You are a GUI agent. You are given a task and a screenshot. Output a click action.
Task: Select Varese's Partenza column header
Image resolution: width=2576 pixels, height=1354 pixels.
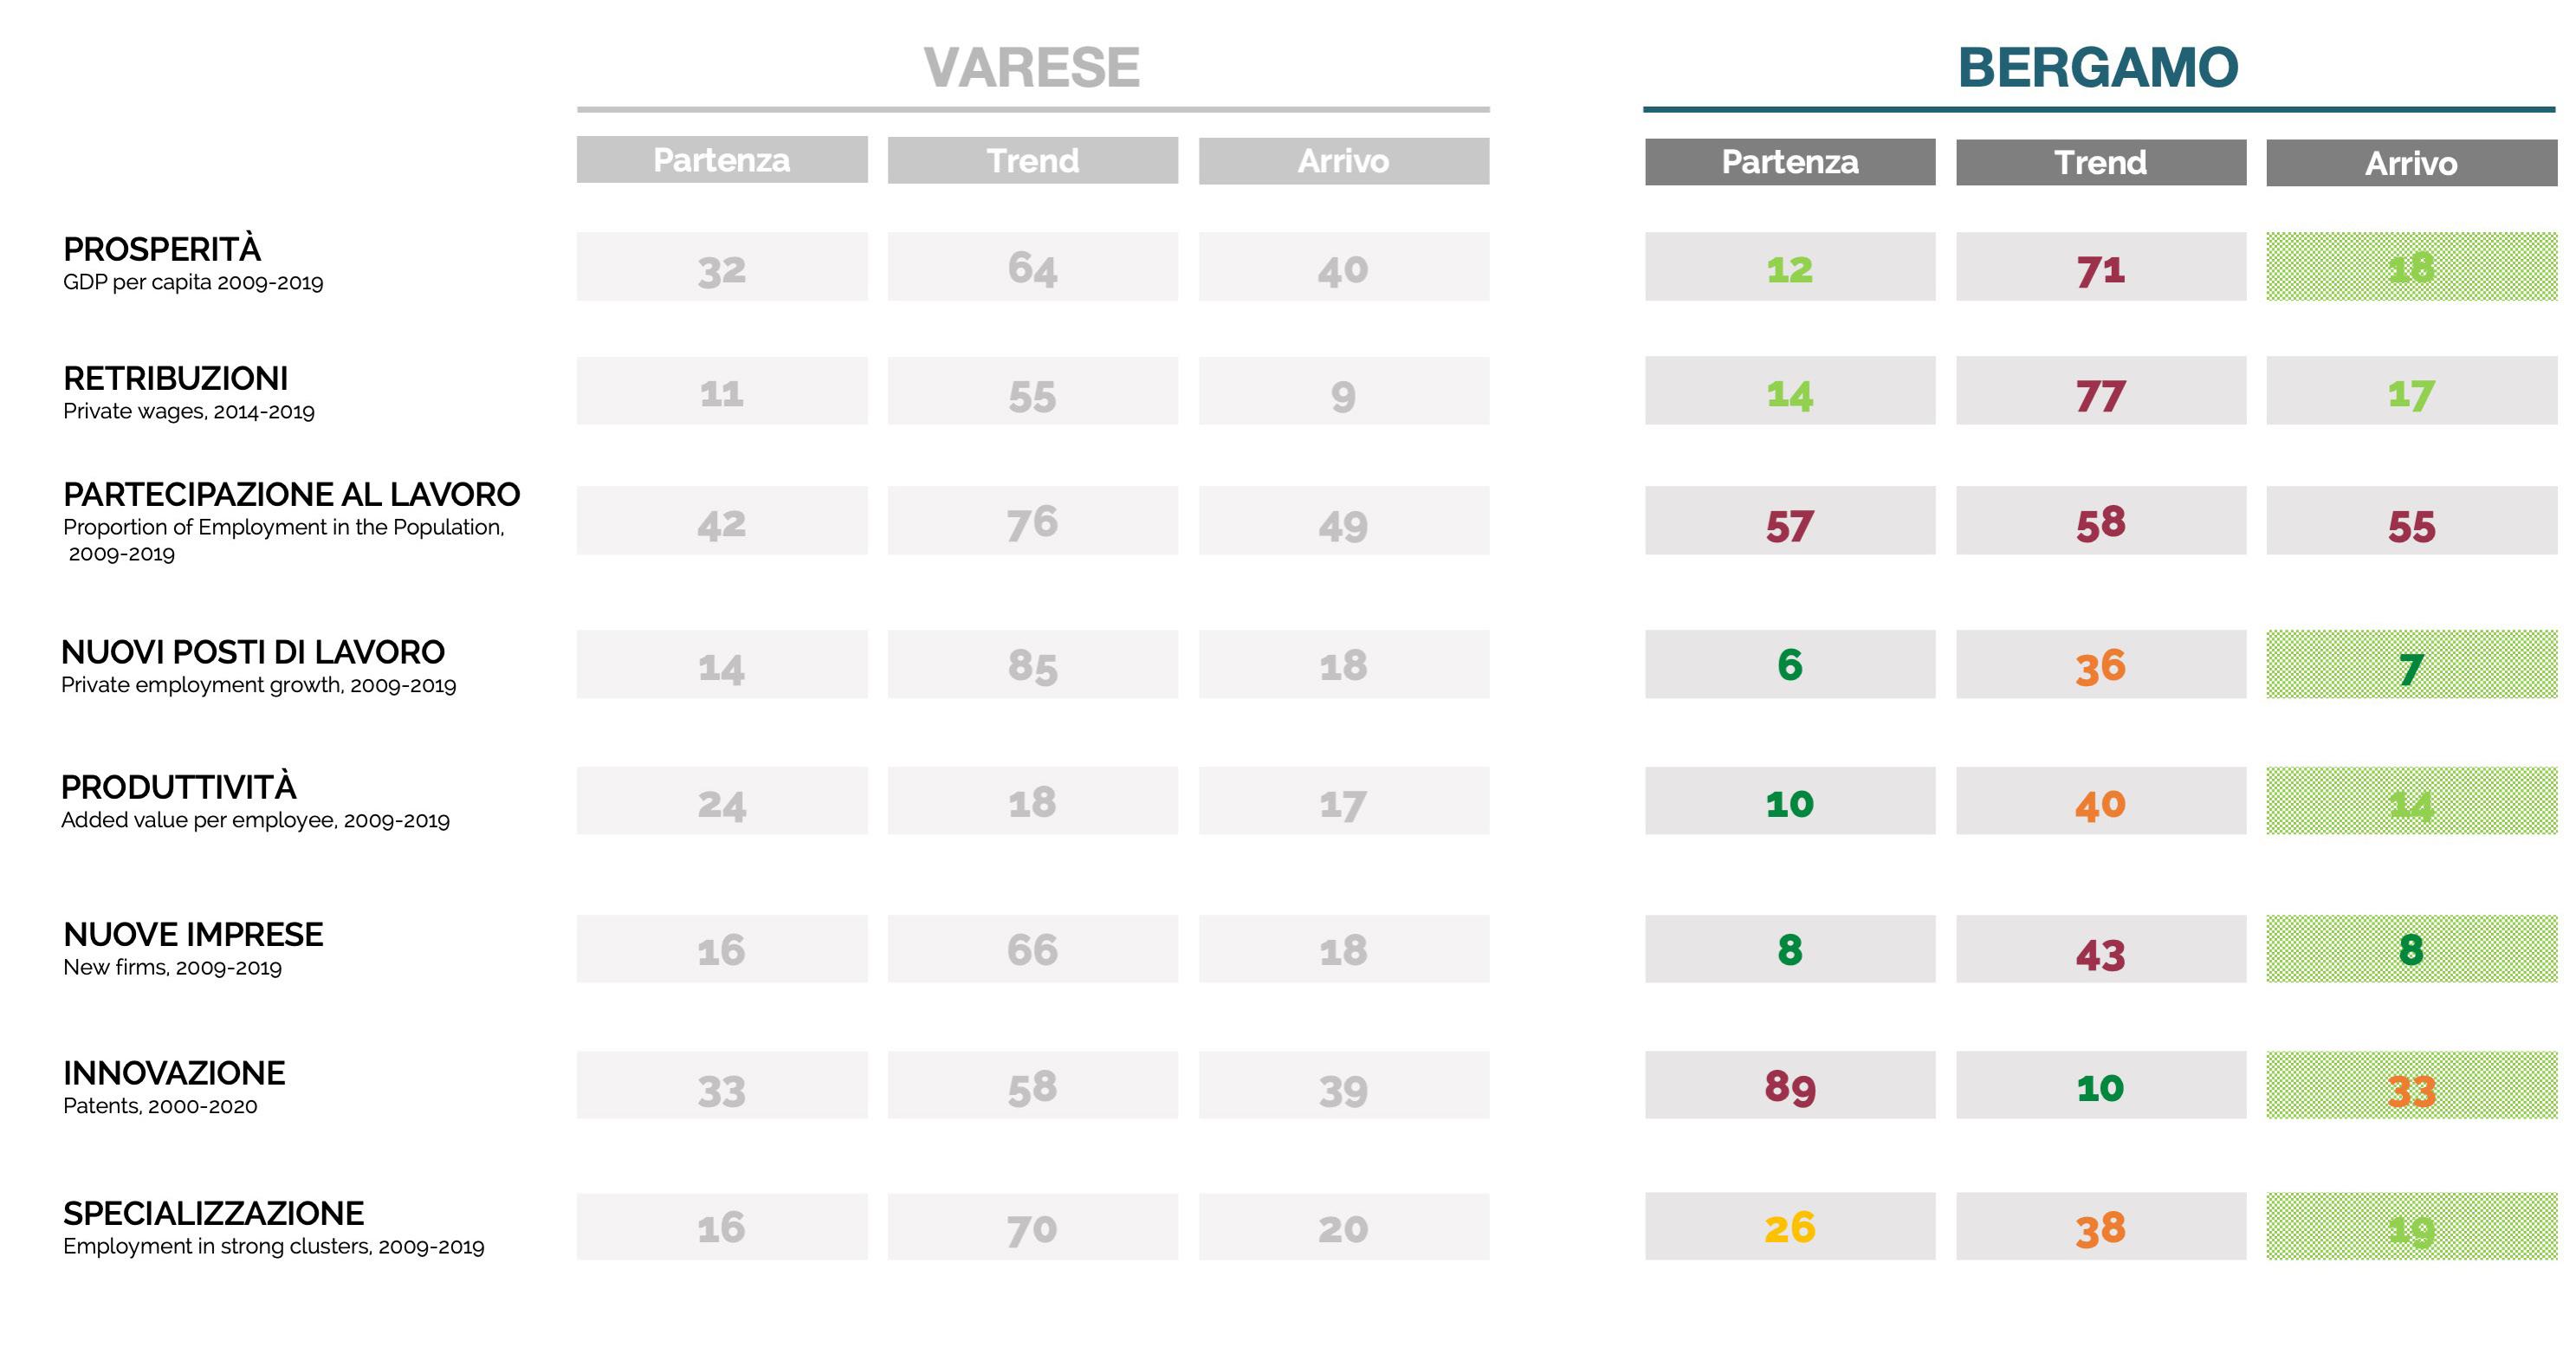721,160
